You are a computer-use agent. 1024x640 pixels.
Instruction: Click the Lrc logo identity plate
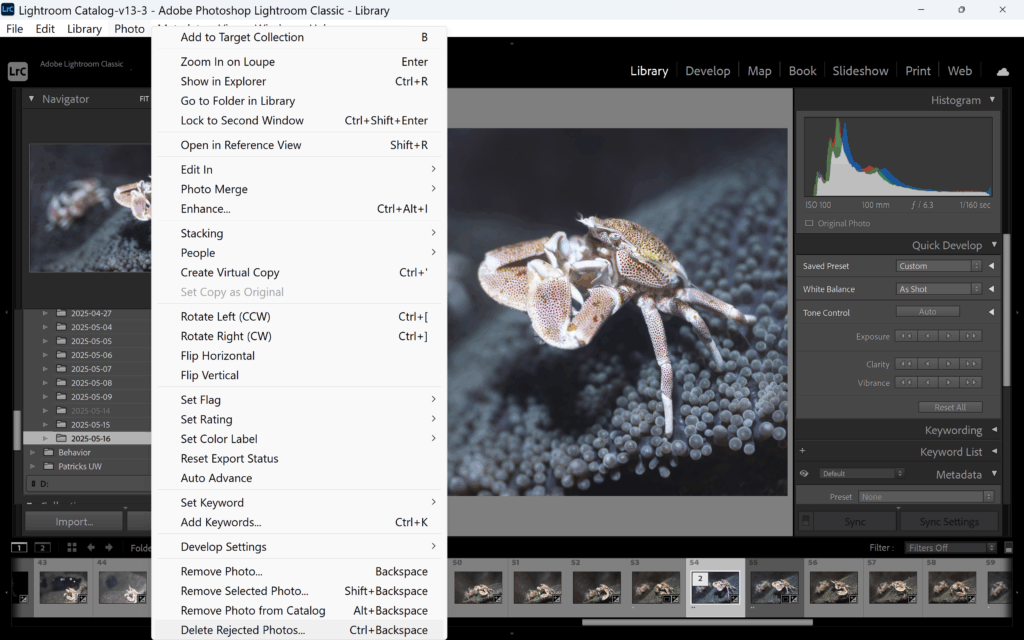point(18,71)
